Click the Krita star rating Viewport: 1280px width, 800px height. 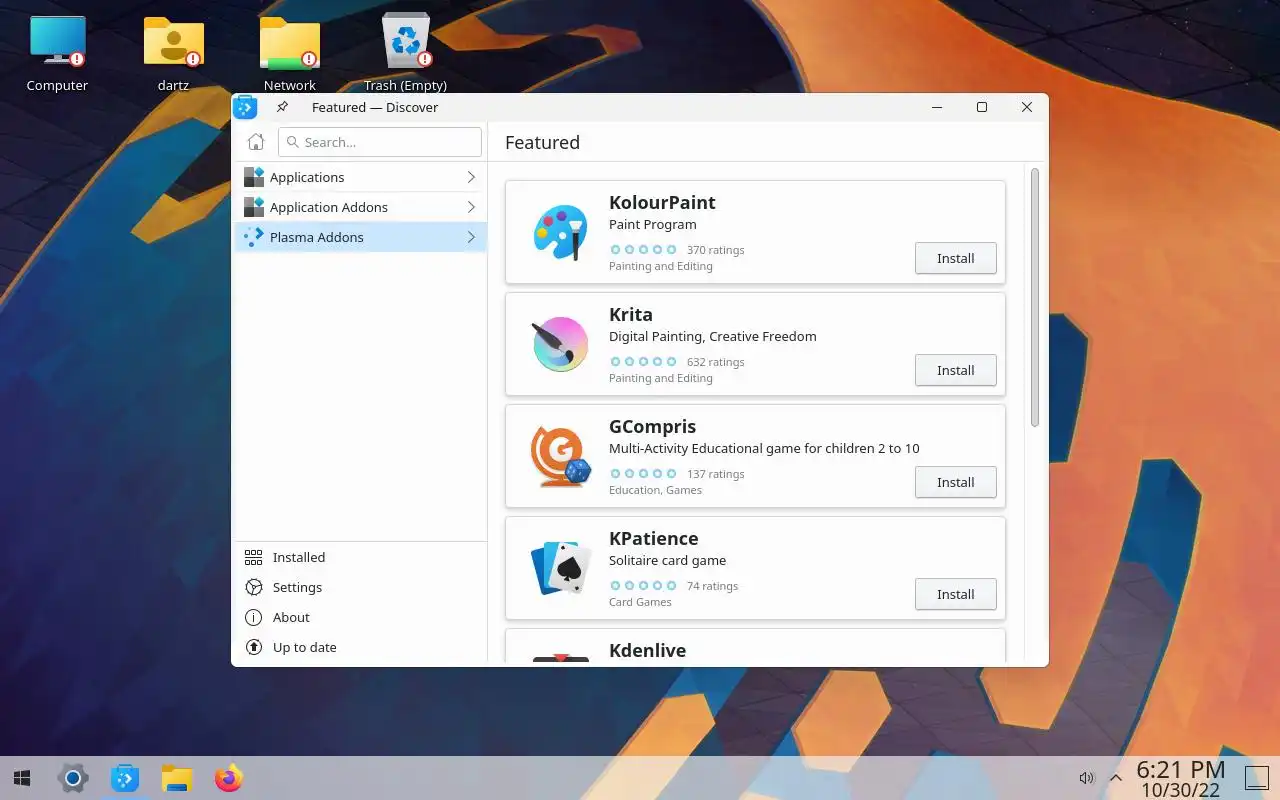[644, 362]
